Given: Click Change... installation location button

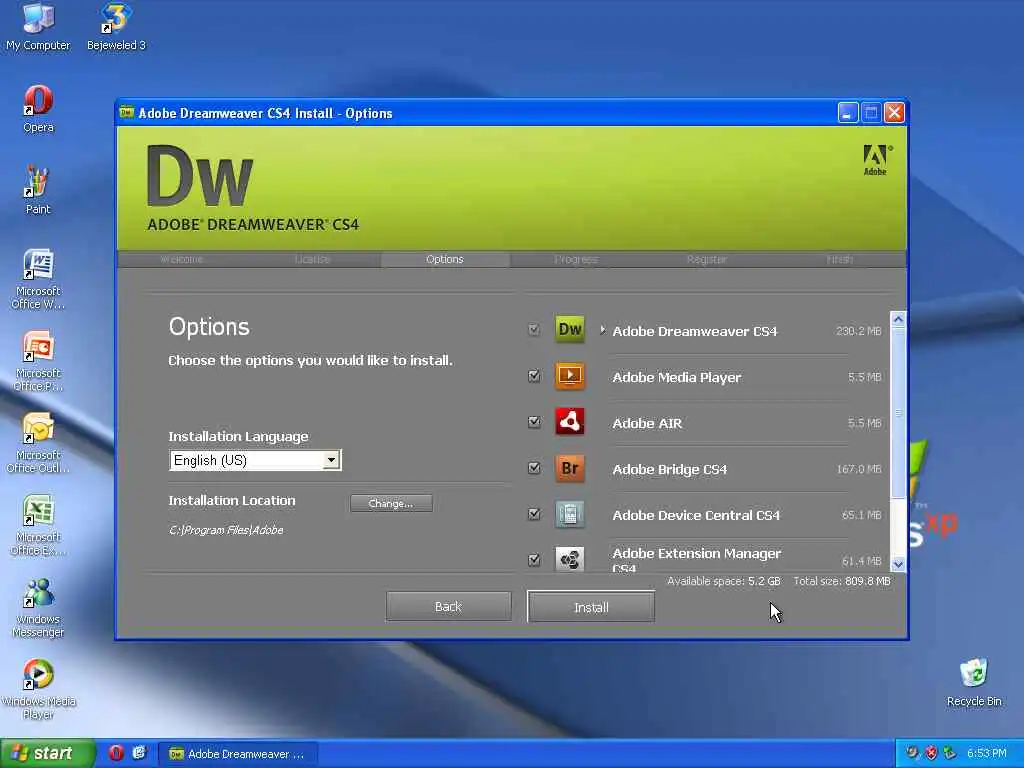Looking at the screenshot, I should (391, 504).
